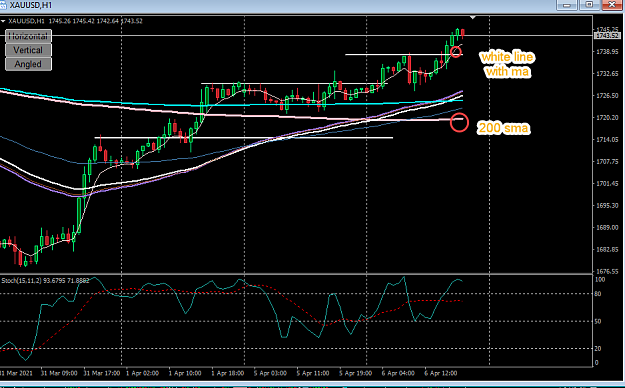The height and width of the screenshot is (388, 625).
Task: Click the Vertical line button
Action: point(28,50)
